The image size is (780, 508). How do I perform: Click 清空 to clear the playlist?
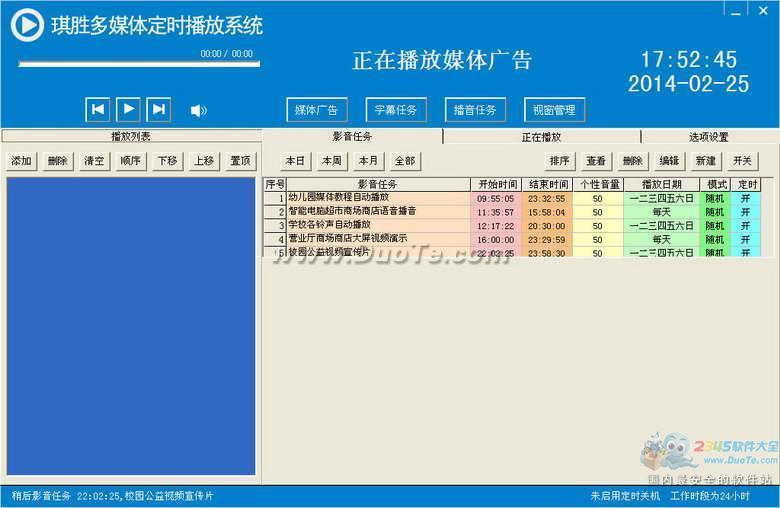94,161
